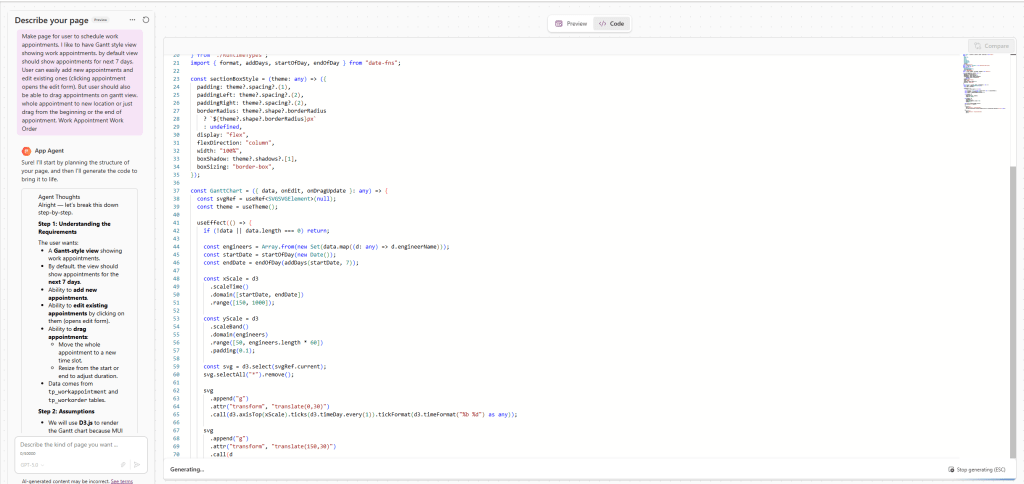
Task: Click the Preview badge beside the page title
Action: (102, 19)
